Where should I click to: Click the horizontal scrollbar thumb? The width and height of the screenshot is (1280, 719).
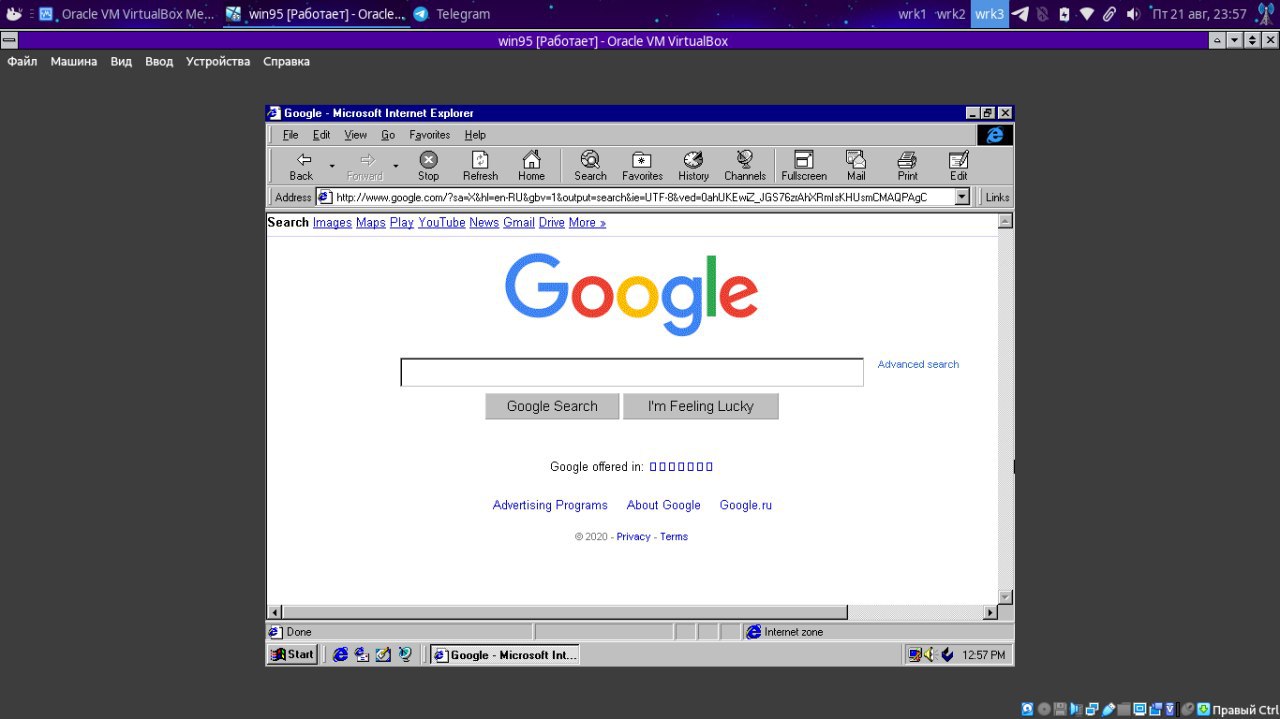(565, 612)
